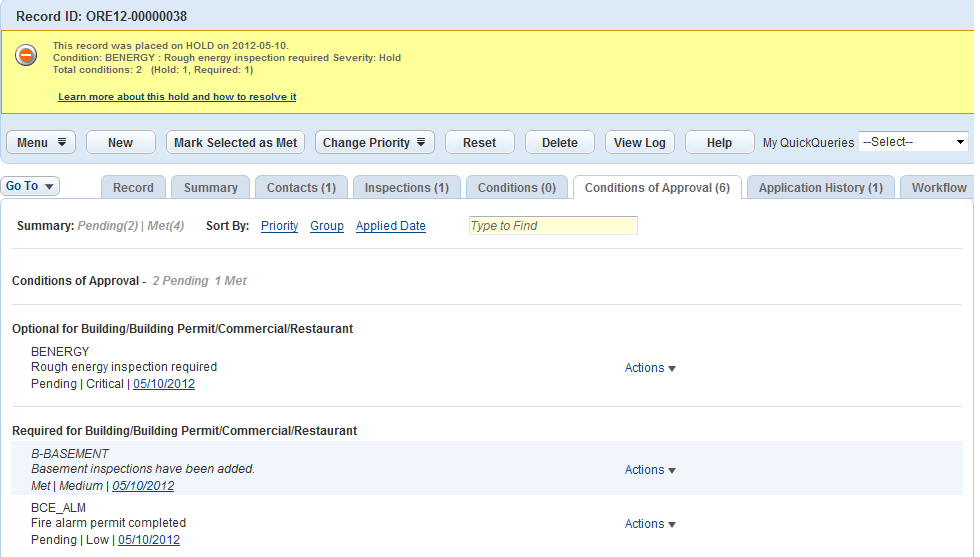
Task: Switch to the Application History (1) tab
Action: point(820,188)
